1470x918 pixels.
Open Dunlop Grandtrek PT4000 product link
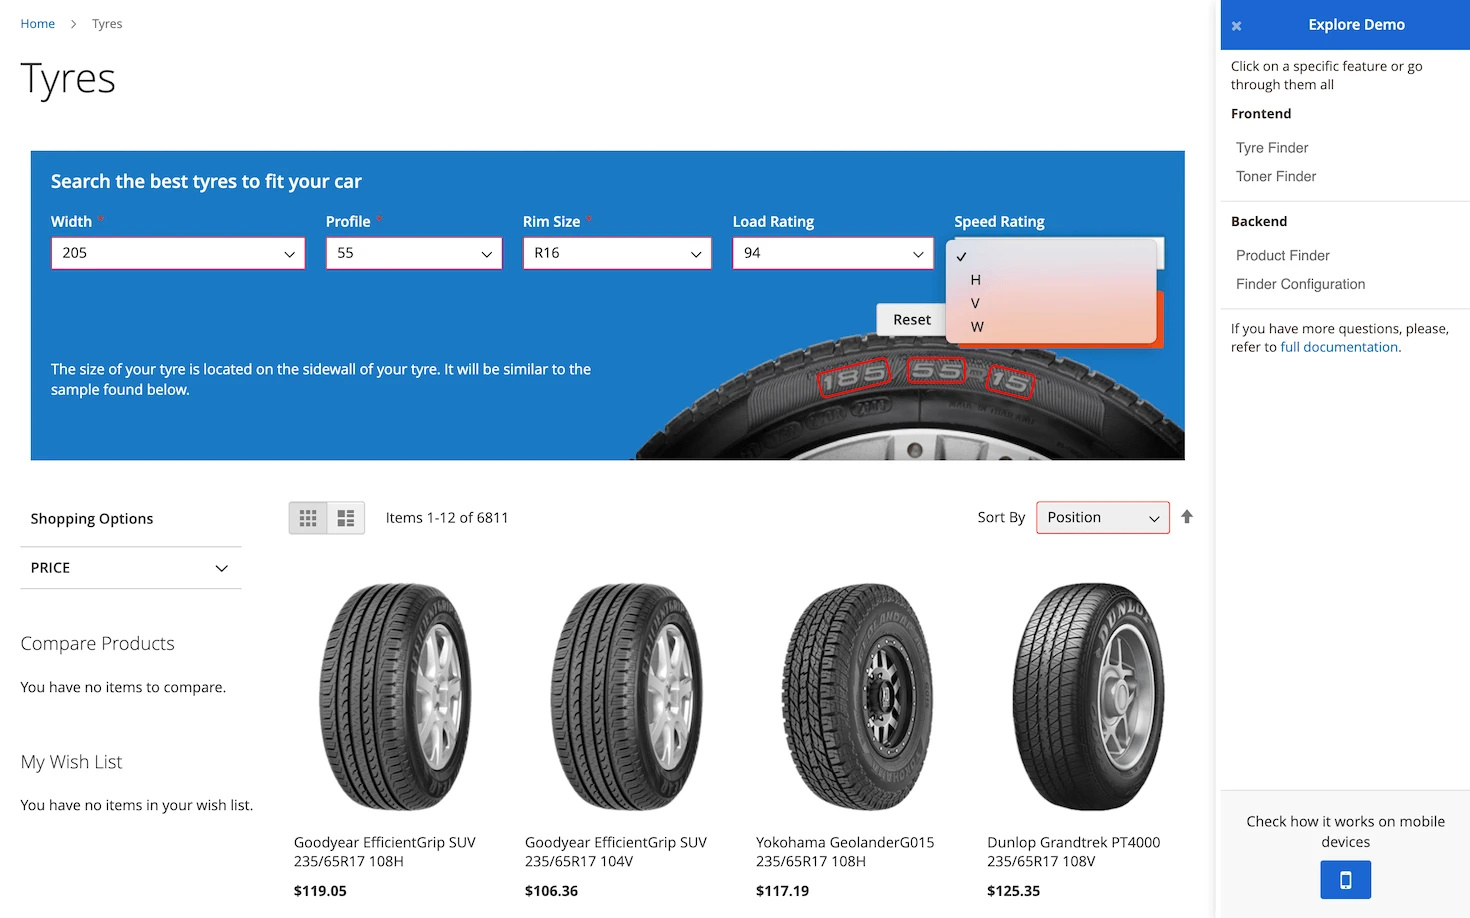point(1074,852)
